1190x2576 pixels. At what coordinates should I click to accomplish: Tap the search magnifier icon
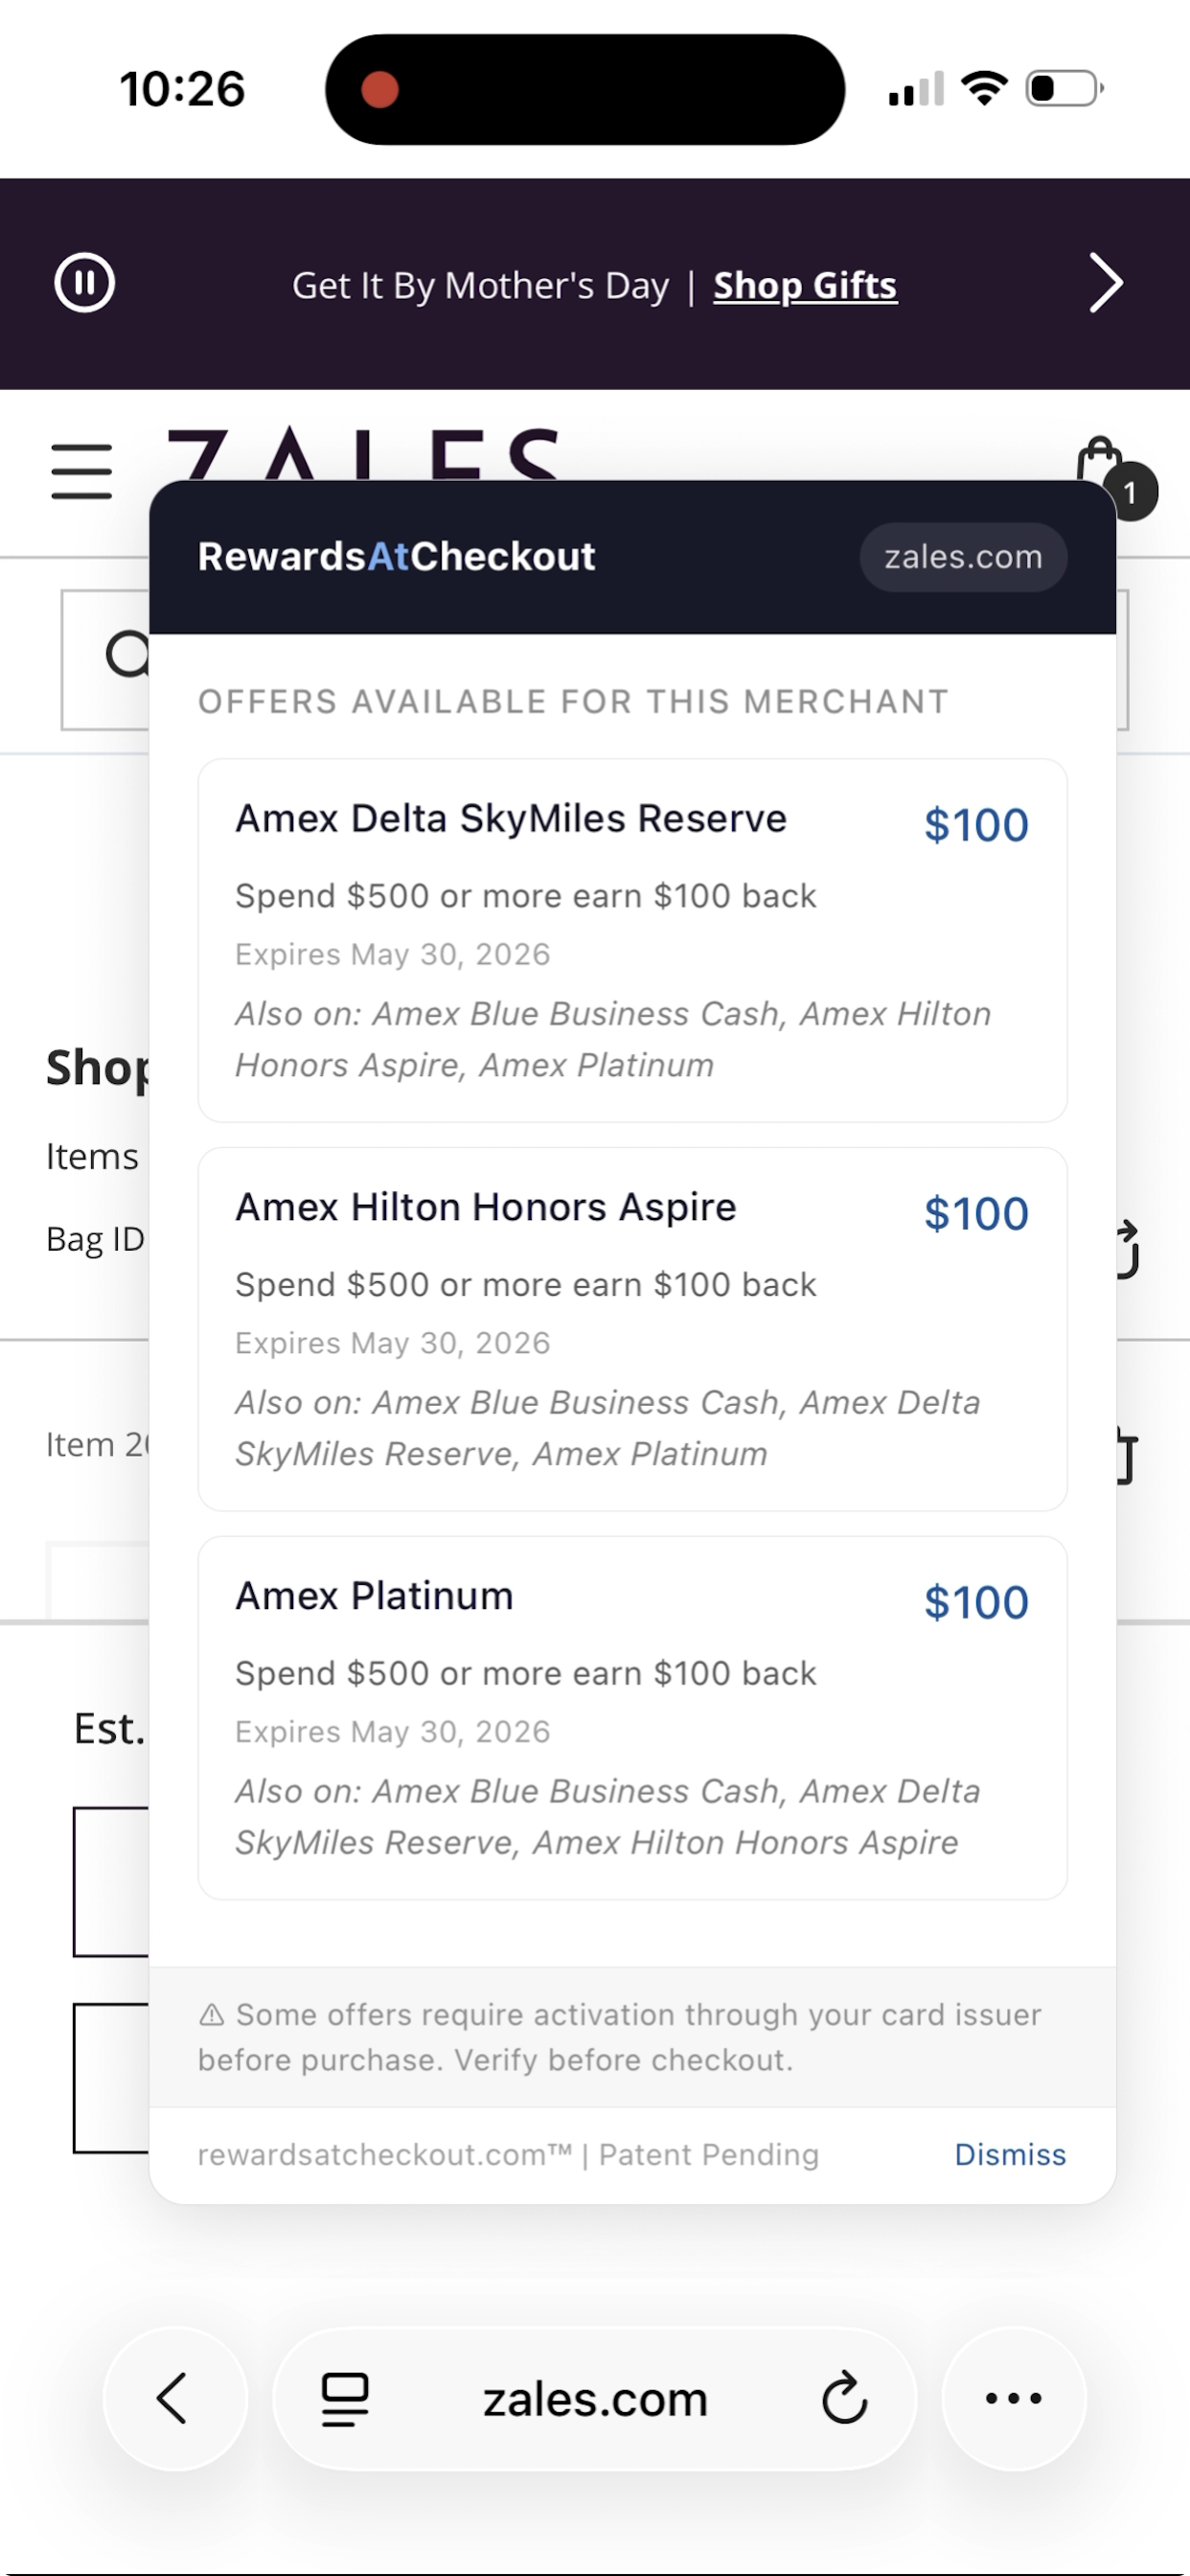pyautogui.click(x=126, y=656)
